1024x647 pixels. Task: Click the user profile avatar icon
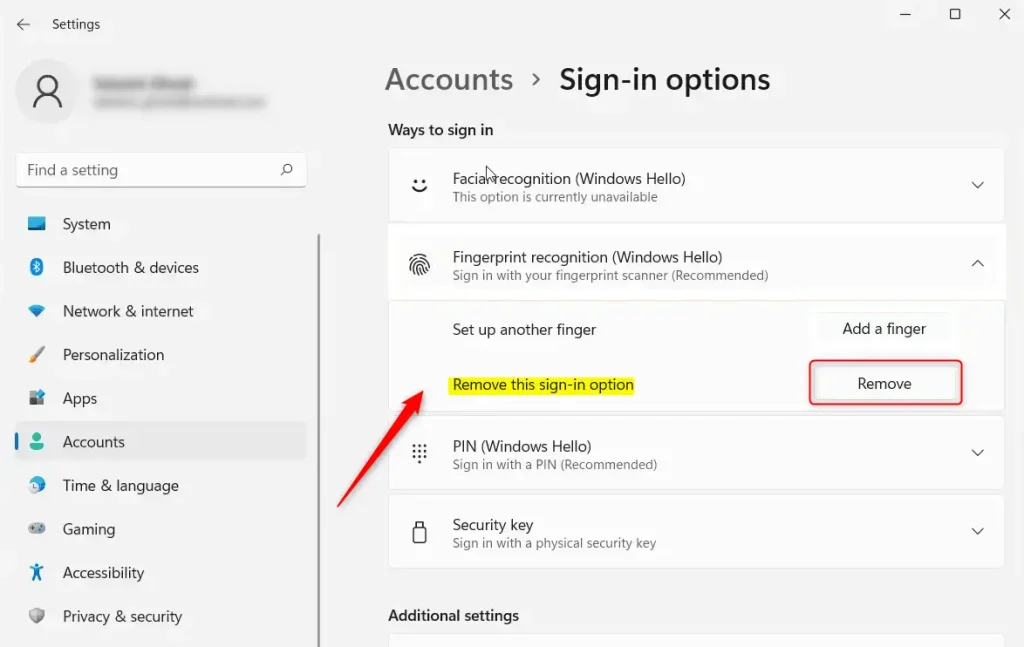[x=47, y=92]
